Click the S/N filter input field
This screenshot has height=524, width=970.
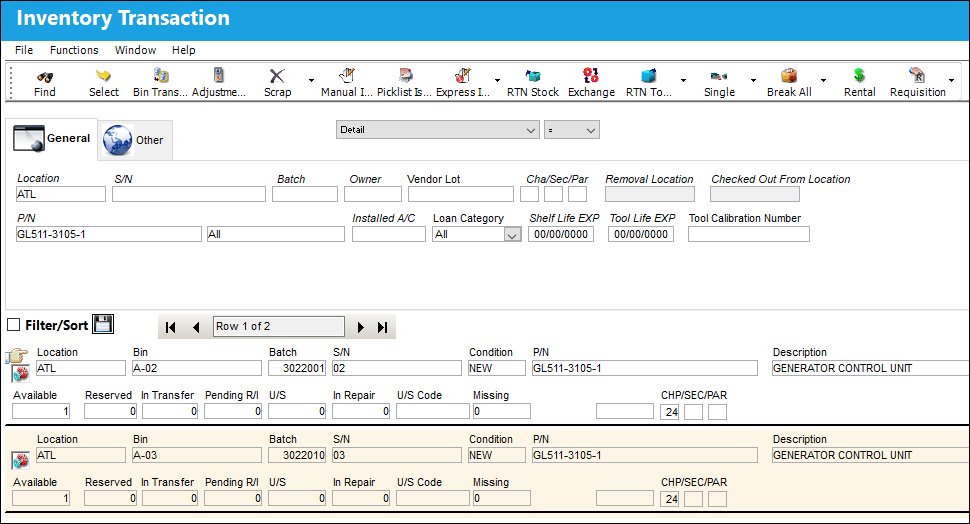[189, 194]
